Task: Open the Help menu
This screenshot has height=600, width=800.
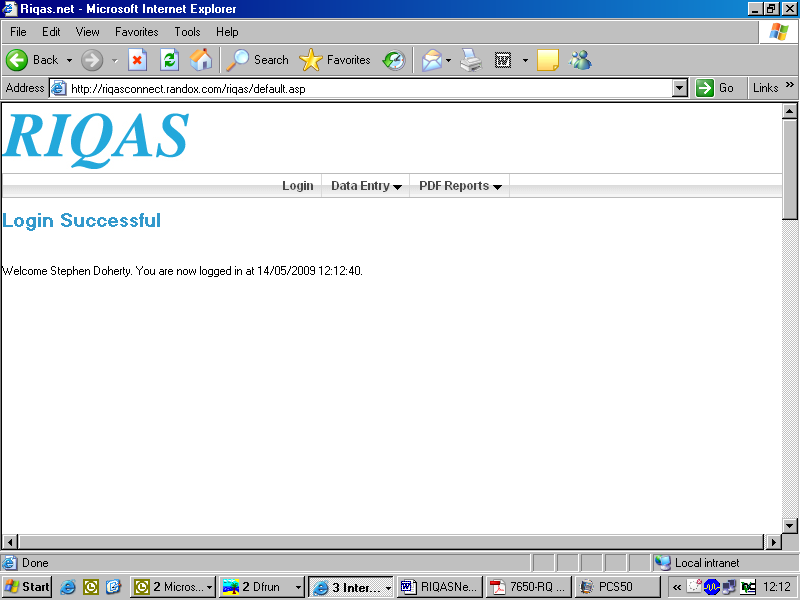Action: (227, 32)
